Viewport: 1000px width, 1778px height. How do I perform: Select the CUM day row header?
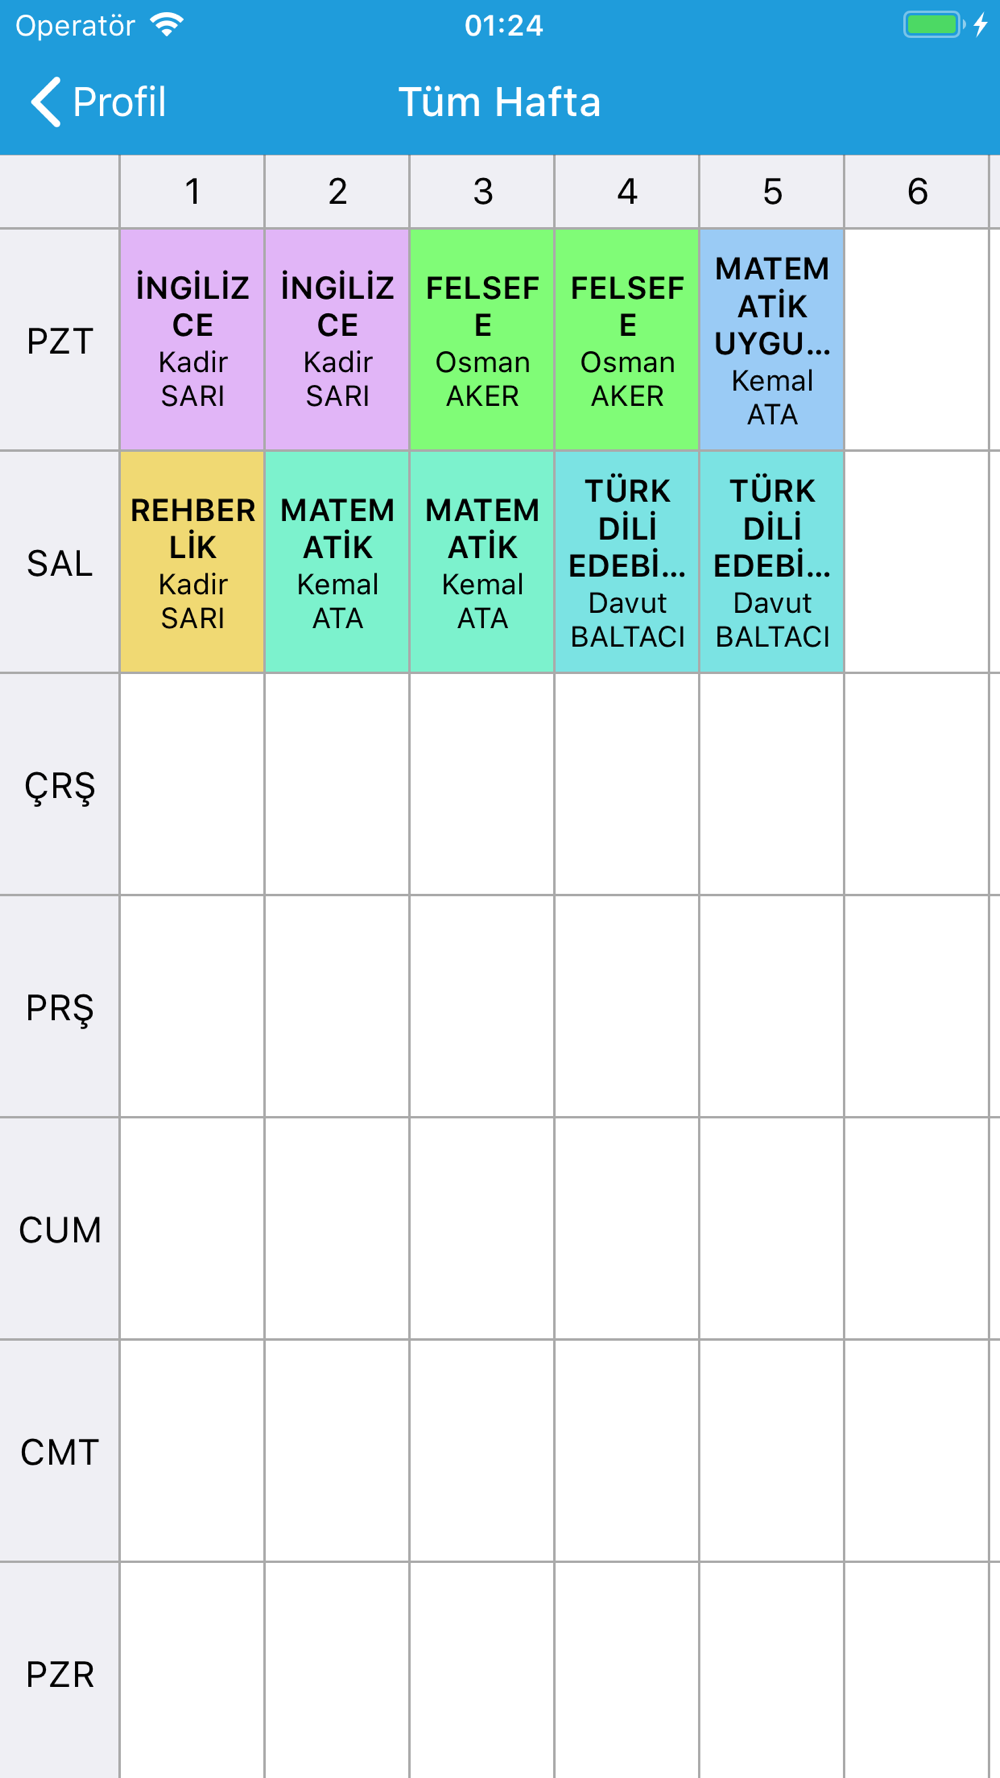60,1228
